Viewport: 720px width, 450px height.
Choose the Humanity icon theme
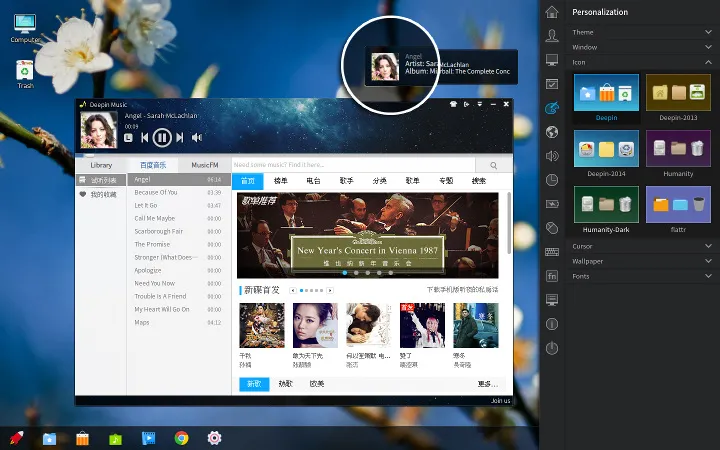tap(678, 149)
